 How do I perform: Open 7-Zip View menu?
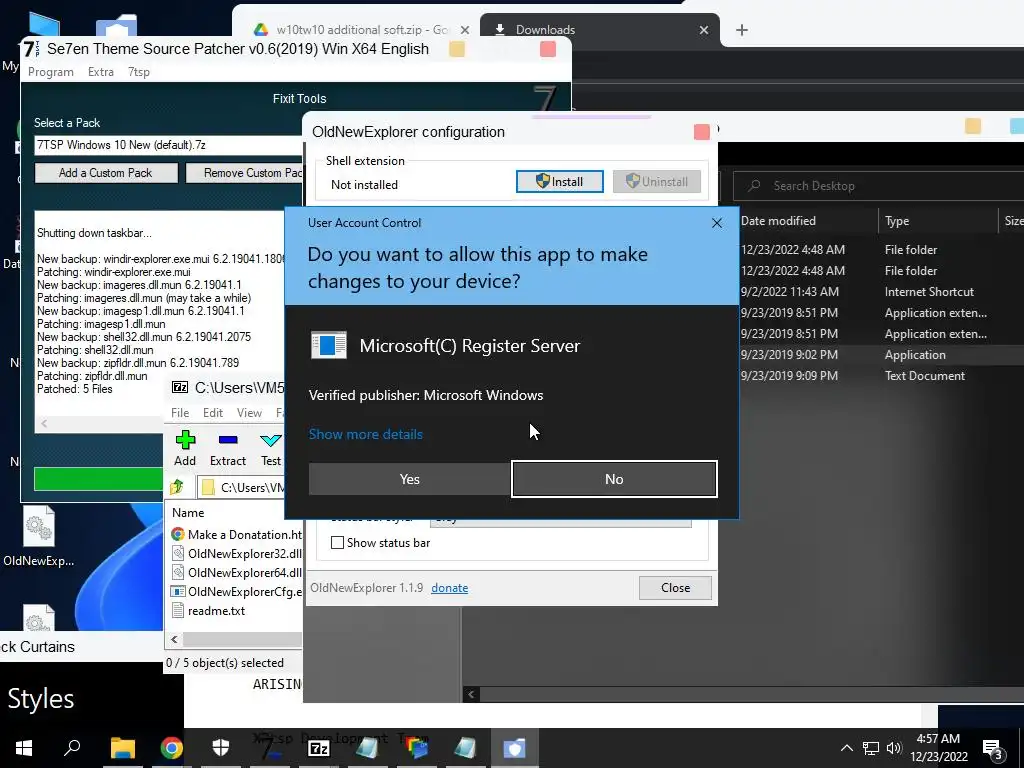pos(249,413)
